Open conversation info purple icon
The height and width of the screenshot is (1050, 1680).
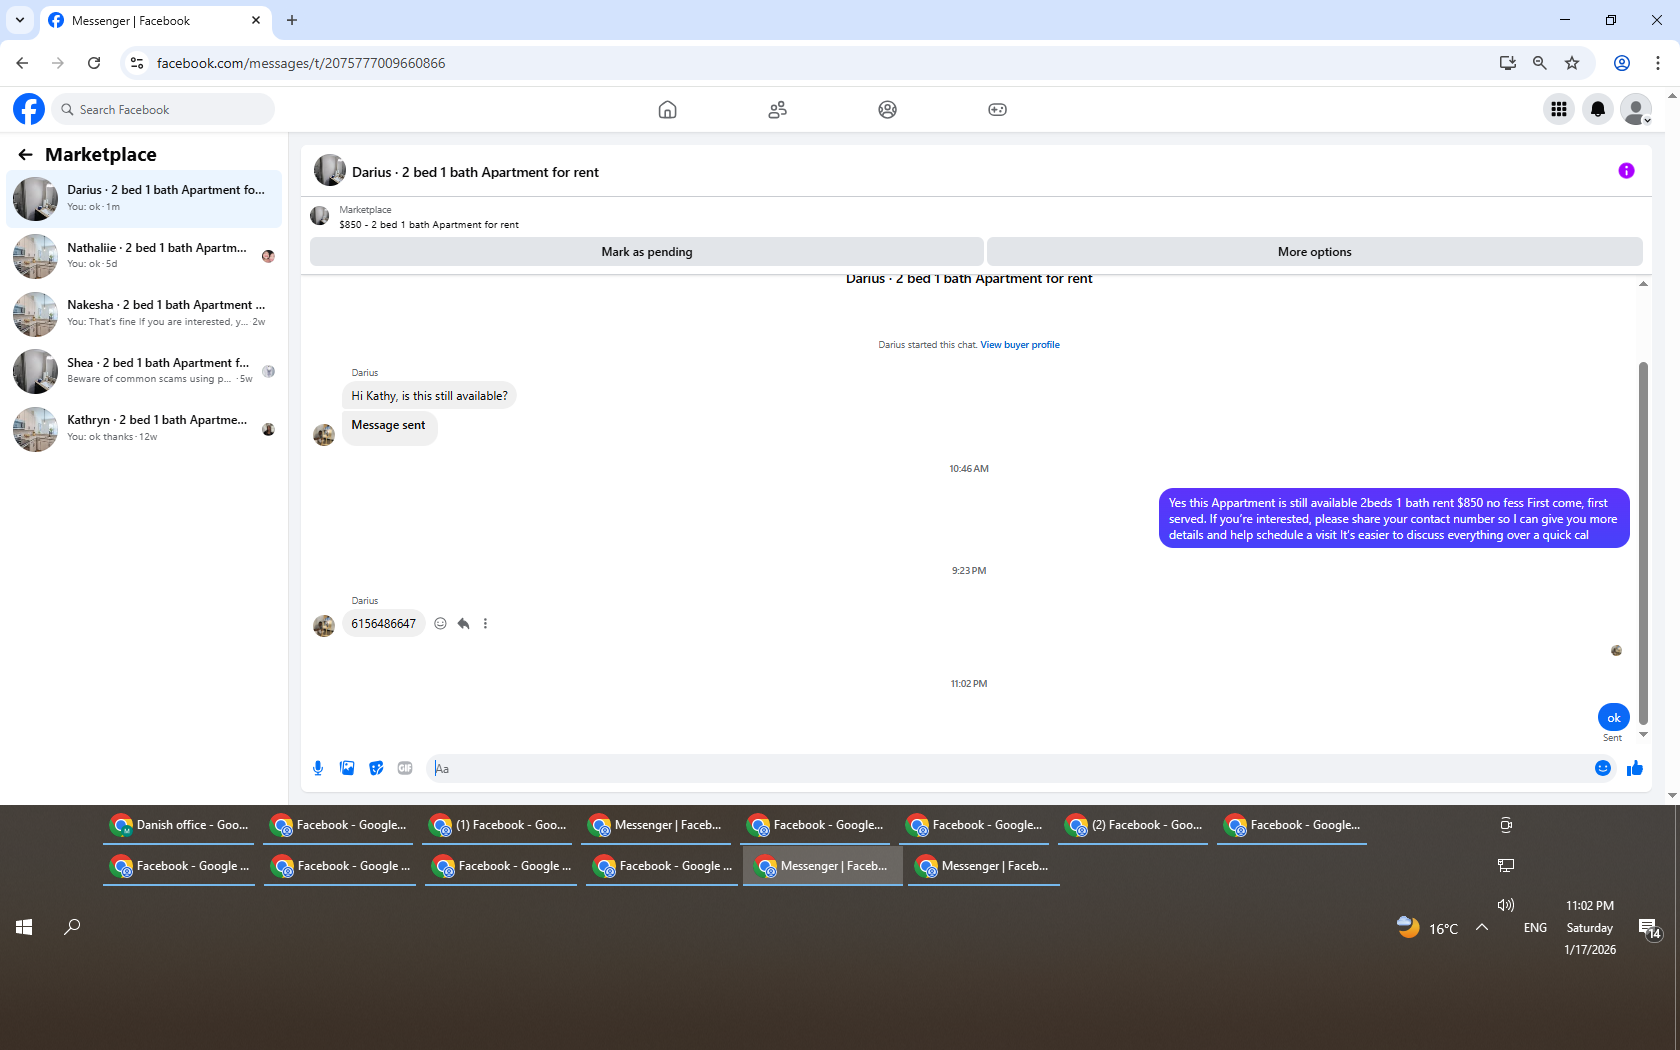pos(1626,171)
